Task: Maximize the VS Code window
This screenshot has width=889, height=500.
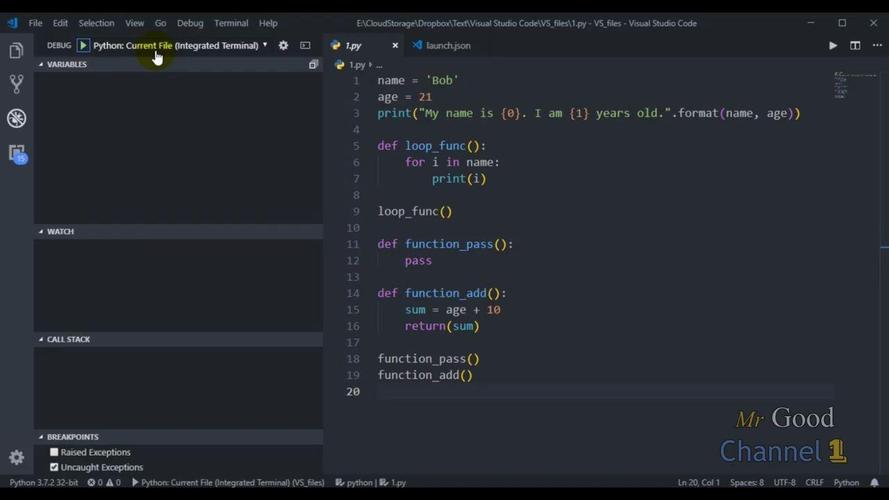Action: coord(842,23)
